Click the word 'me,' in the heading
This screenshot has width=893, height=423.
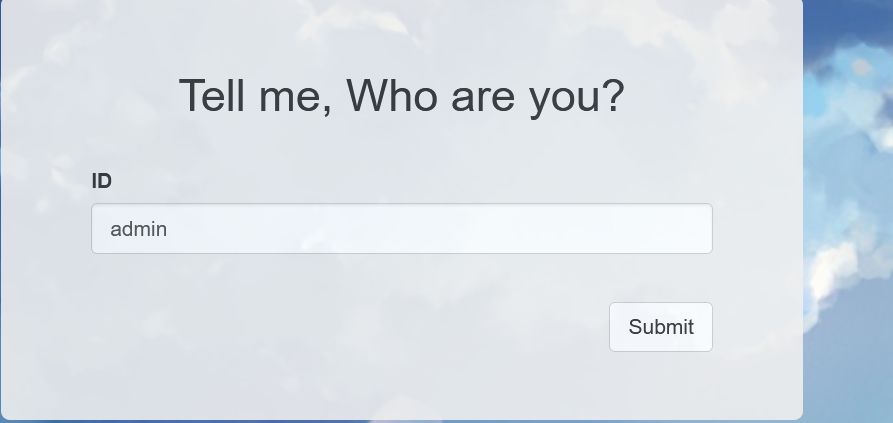click(x=296, y=100)
